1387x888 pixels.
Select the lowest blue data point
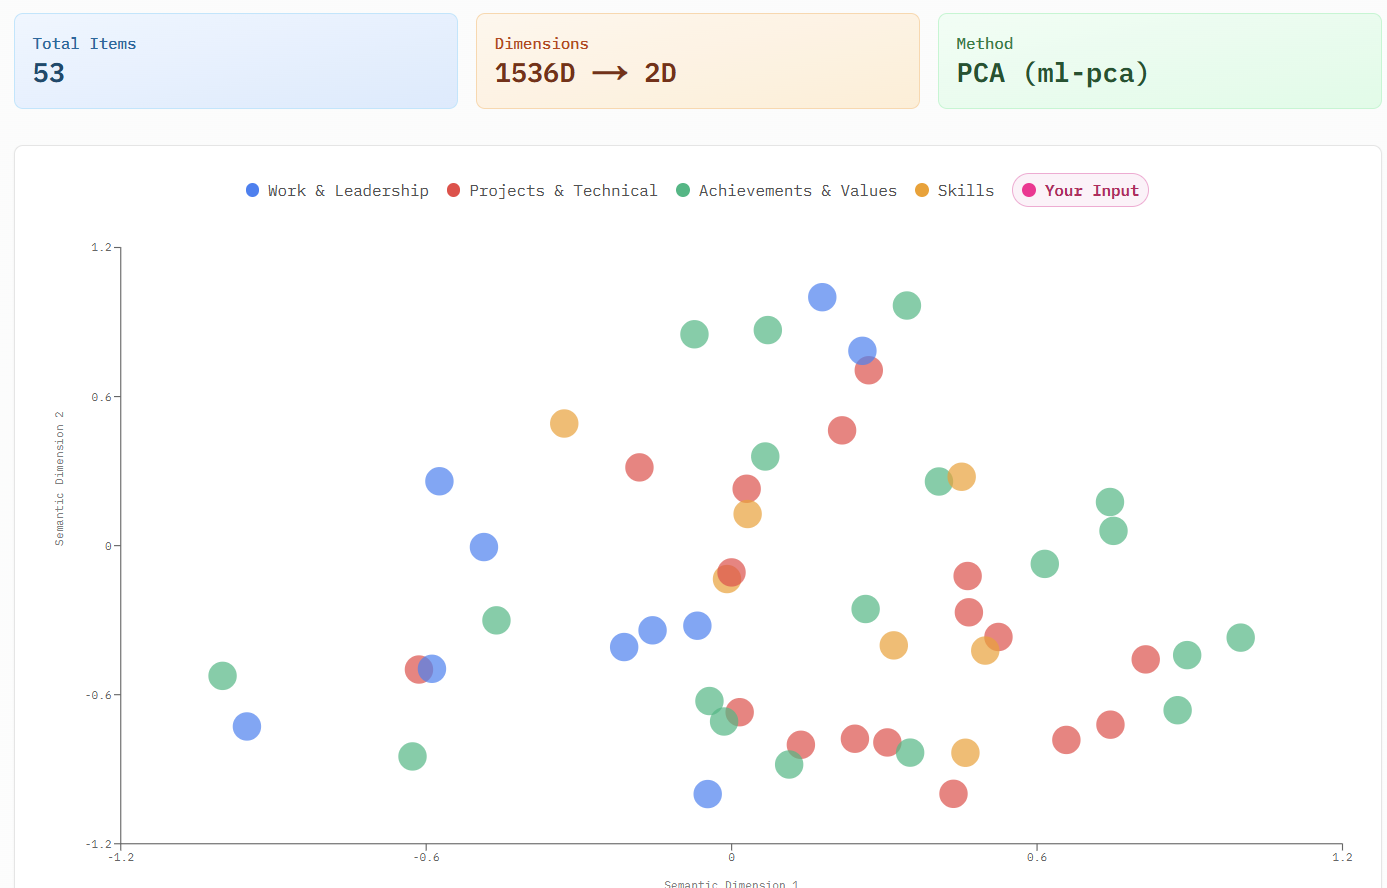708,794
